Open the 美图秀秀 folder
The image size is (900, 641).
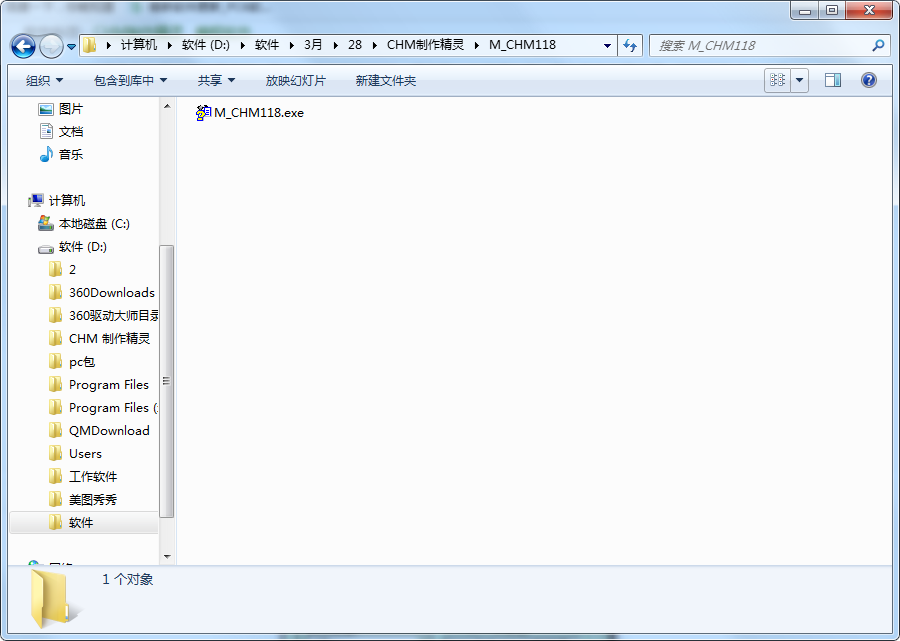pyautogui.click(x=93, y=499)
